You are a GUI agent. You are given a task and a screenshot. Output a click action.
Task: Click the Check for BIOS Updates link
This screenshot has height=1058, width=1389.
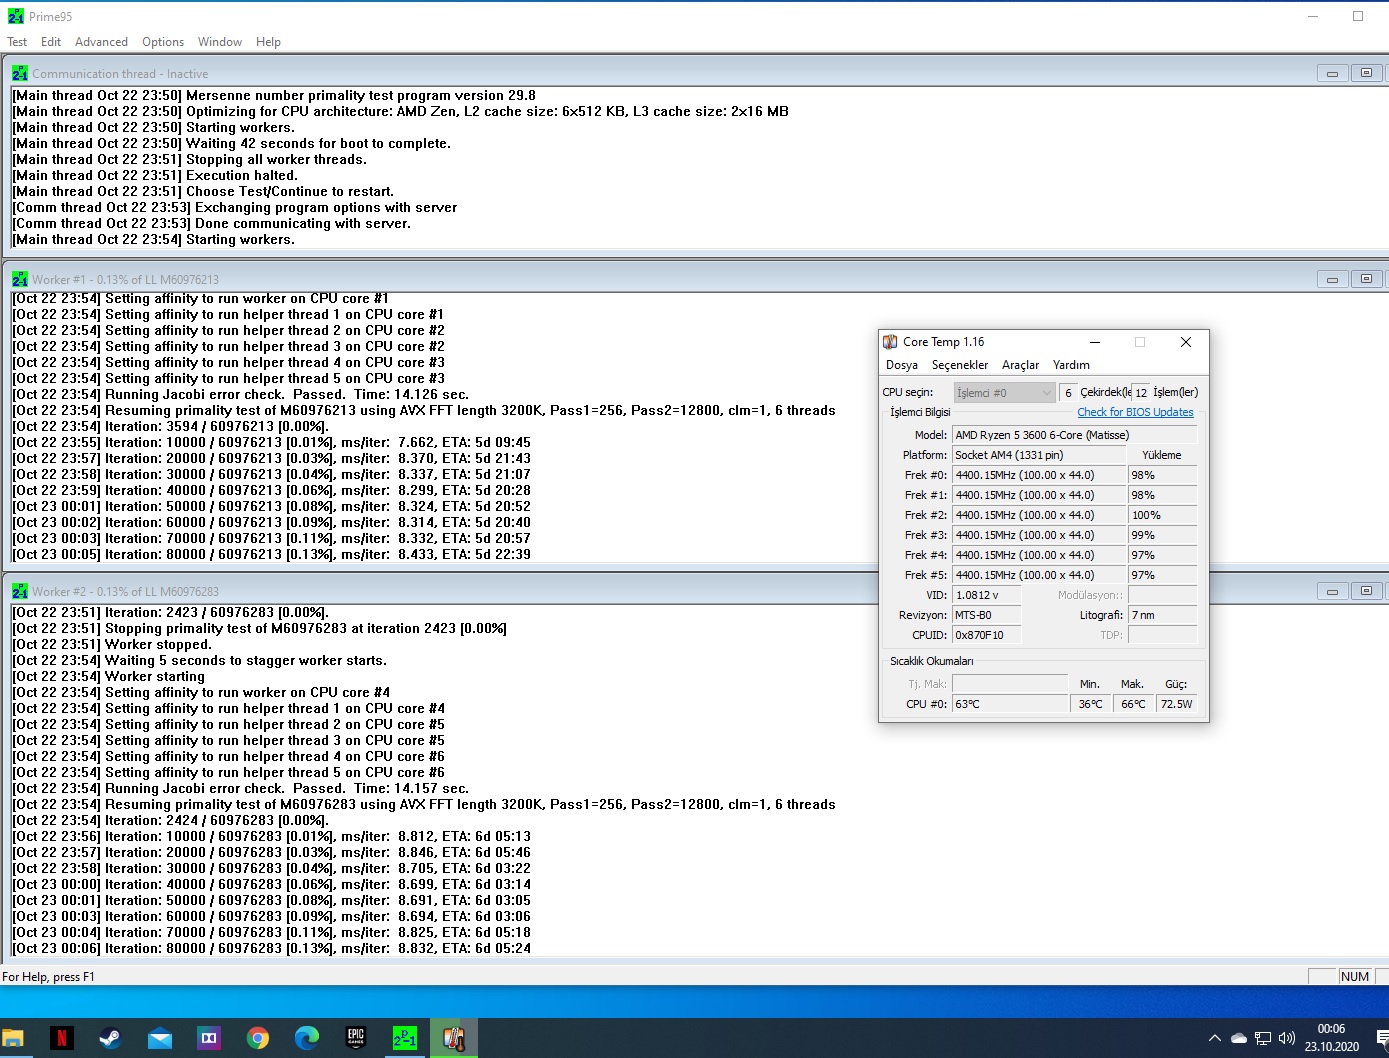pos(1135,412)
